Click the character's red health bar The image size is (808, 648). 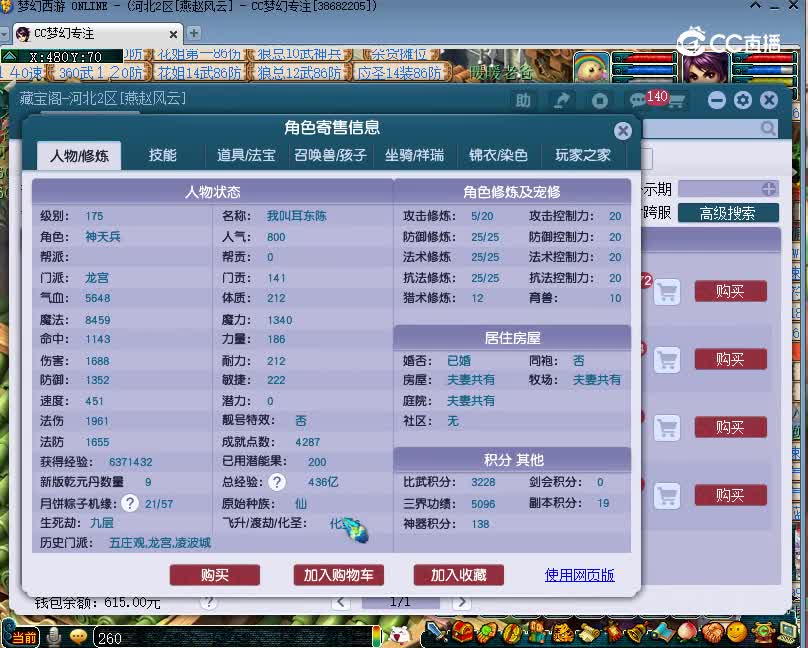coord(765,57)
